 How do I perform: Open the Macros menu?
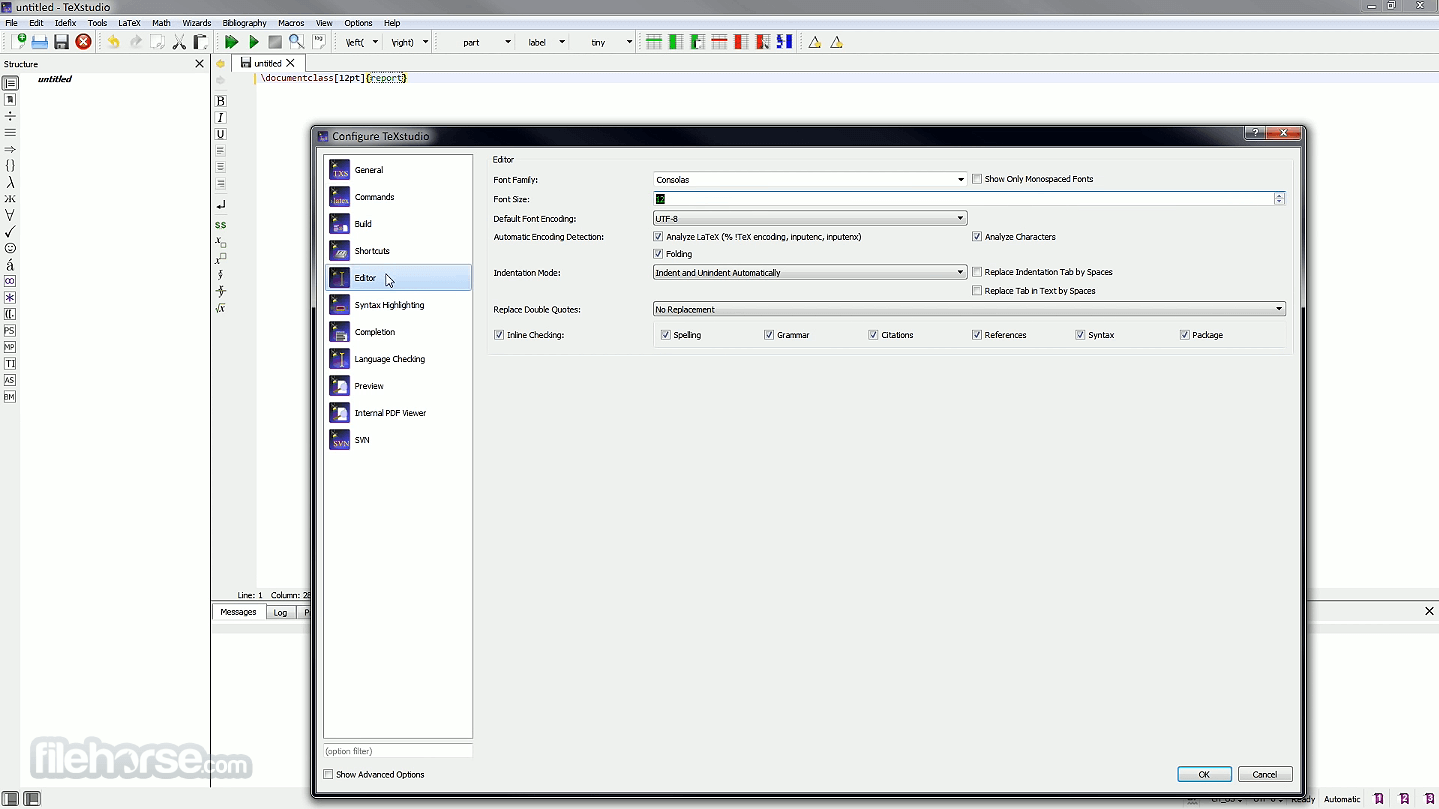tap(291, 23)
